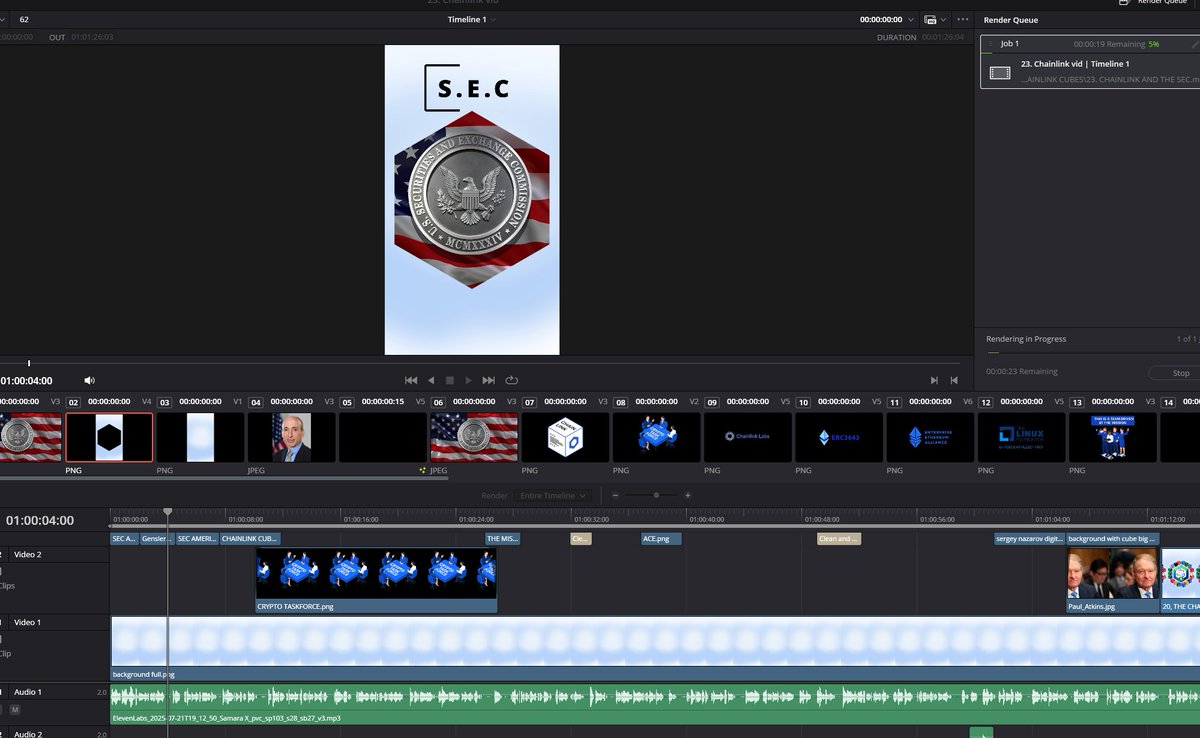
Task: Open the Timeline 1 name dropdown
Action: pyautogui.click(x=472, y=19)
